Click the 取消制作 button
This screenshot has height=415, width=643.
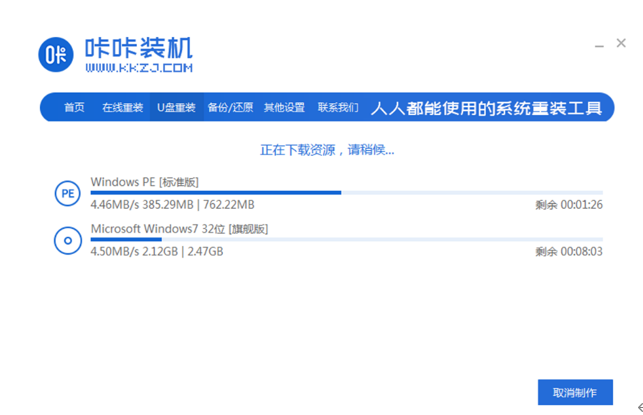coord(575,392)
